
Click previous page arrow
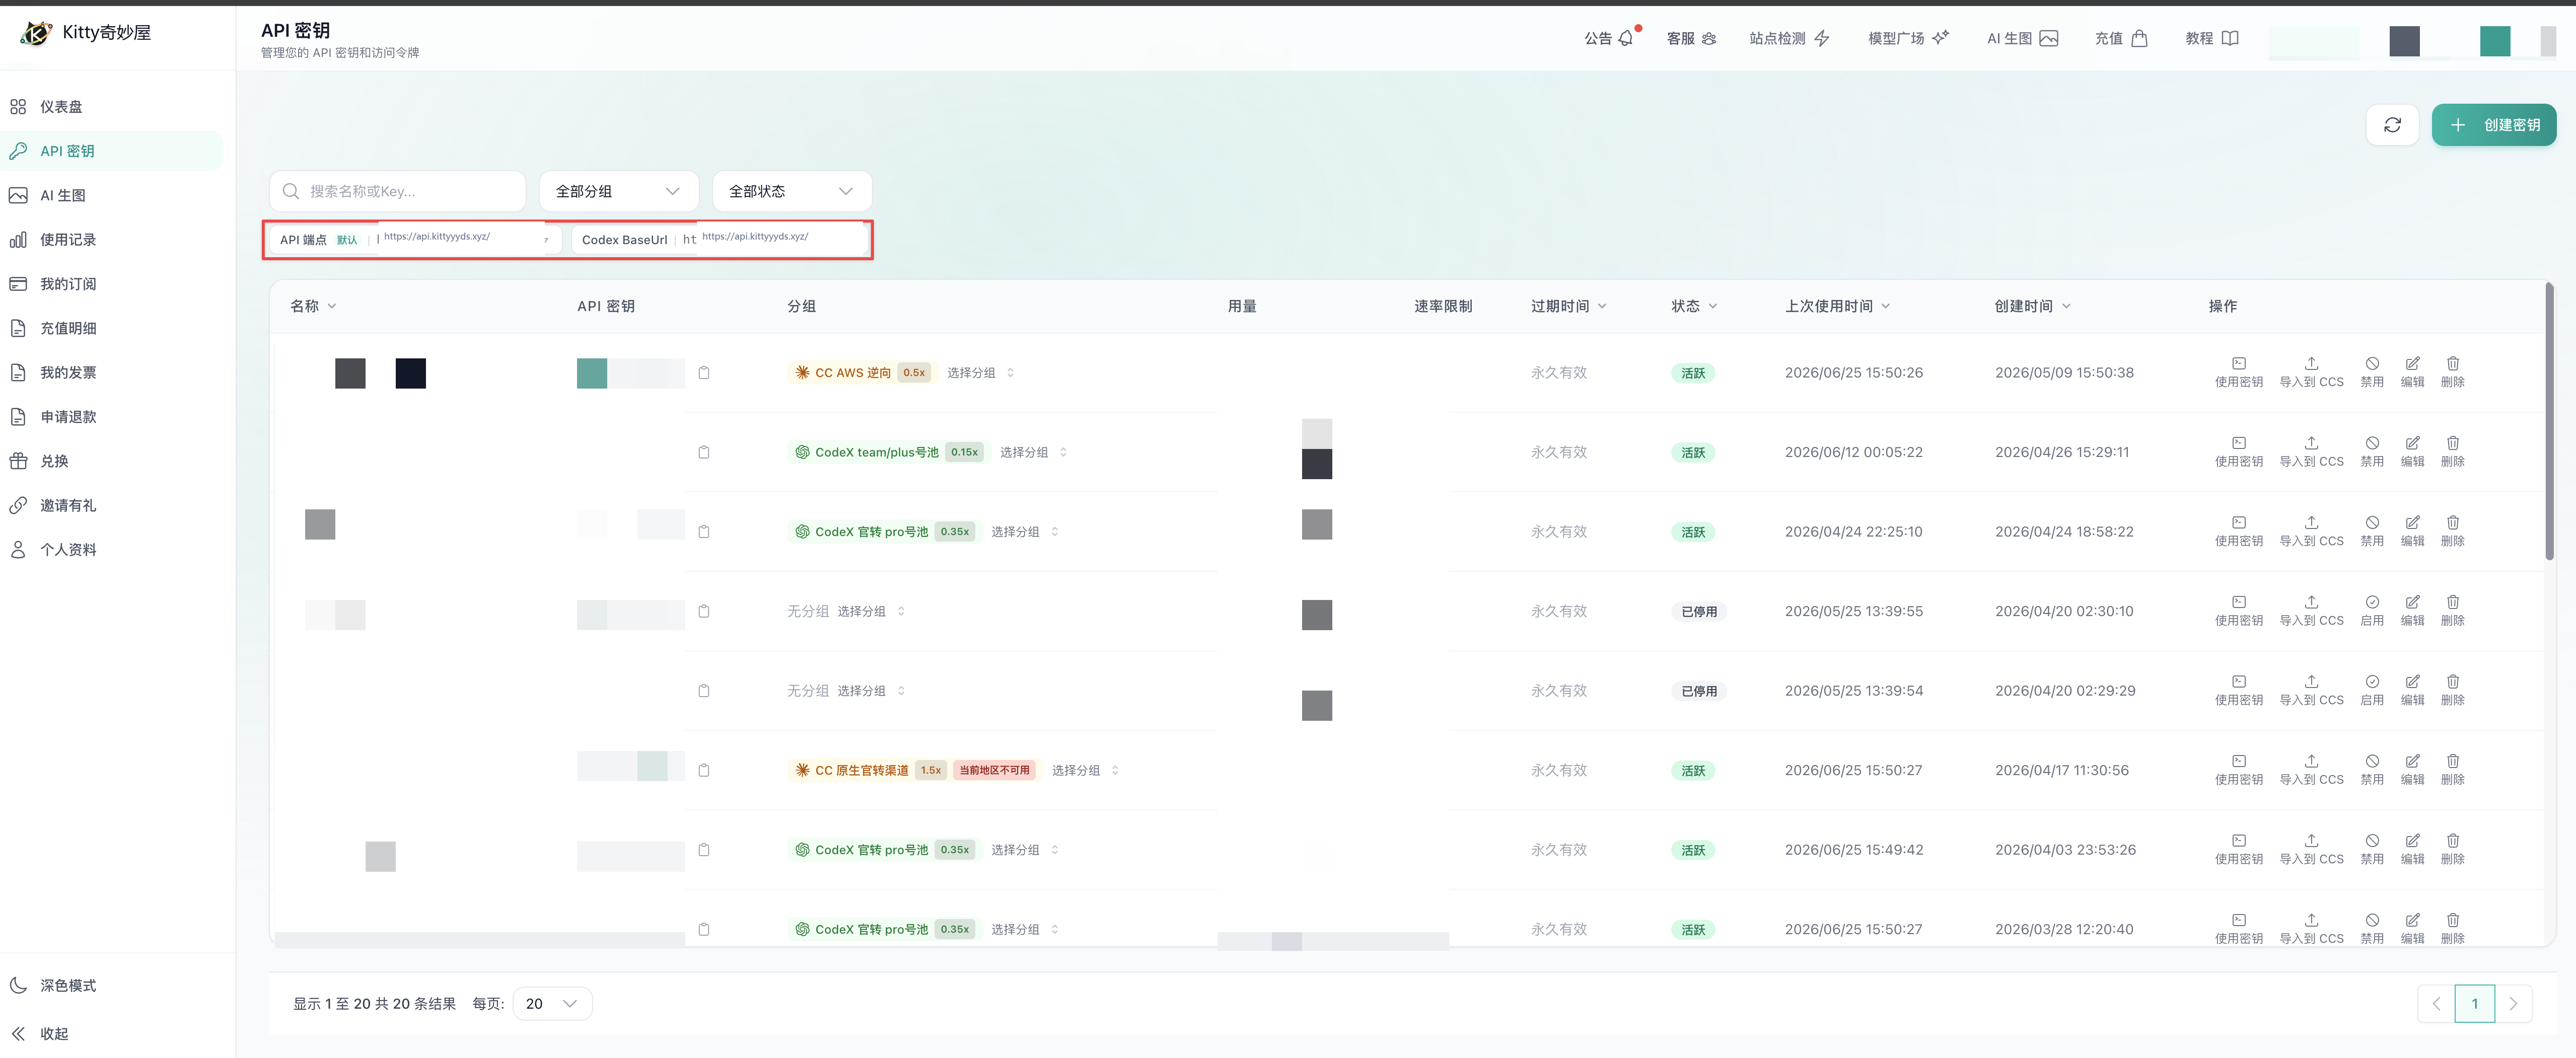(x=2436, y=1003)
